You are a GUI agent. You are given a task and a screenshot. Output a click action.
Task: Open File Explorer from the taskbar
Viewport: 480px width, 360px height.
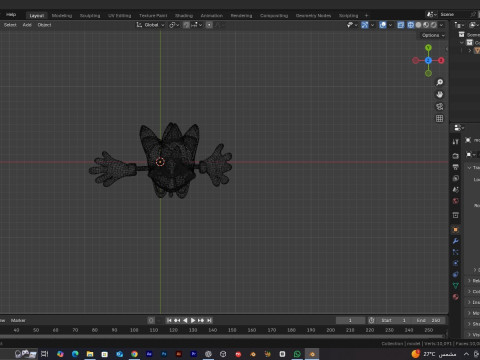click(90, 354)
